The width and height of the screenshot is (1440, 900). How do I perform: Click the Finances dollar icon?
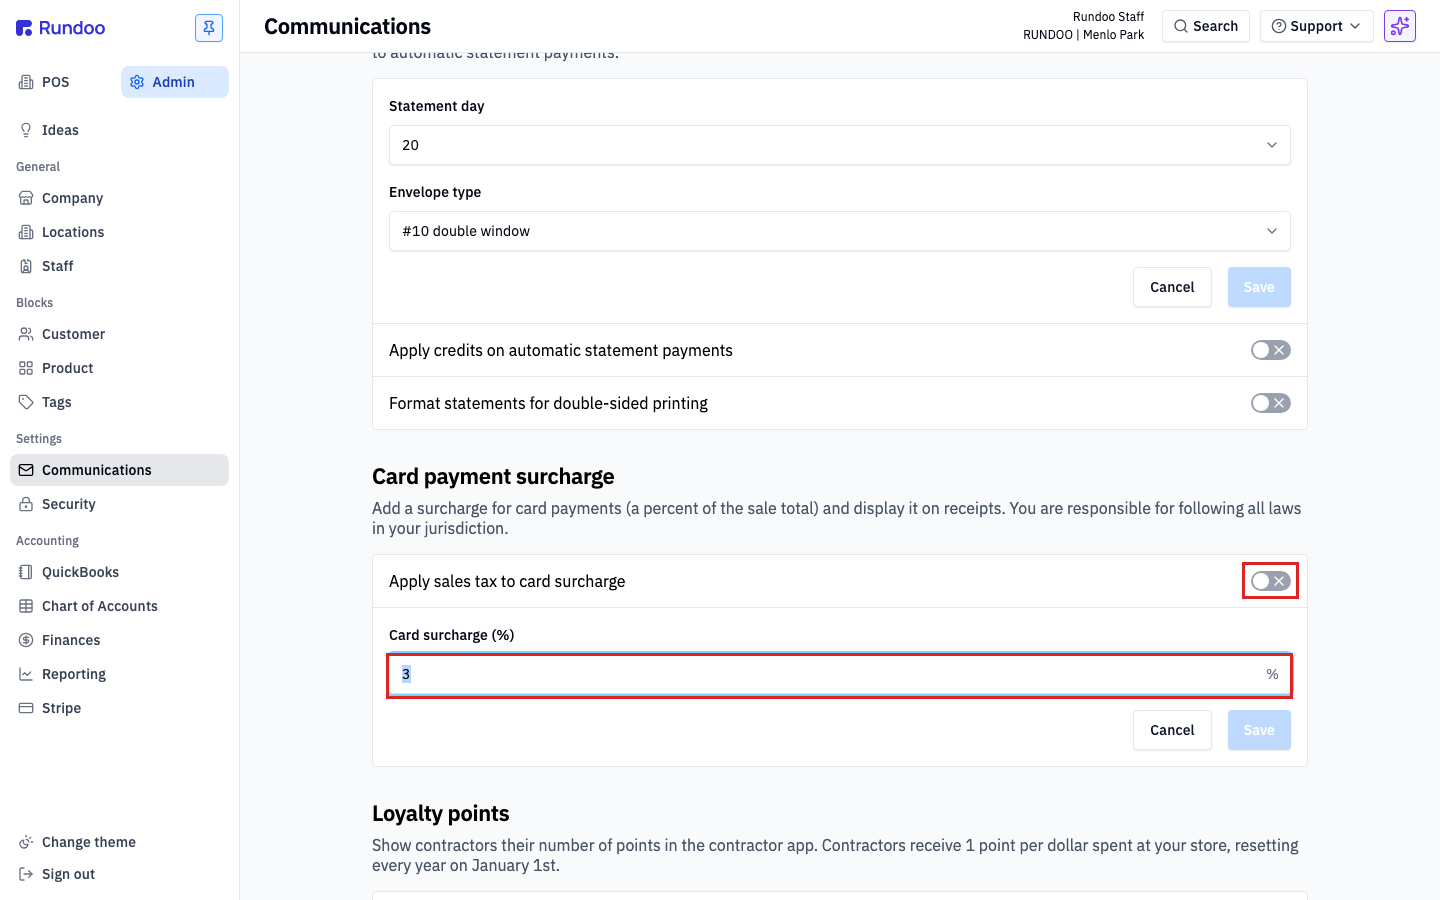tap(26, 640)
